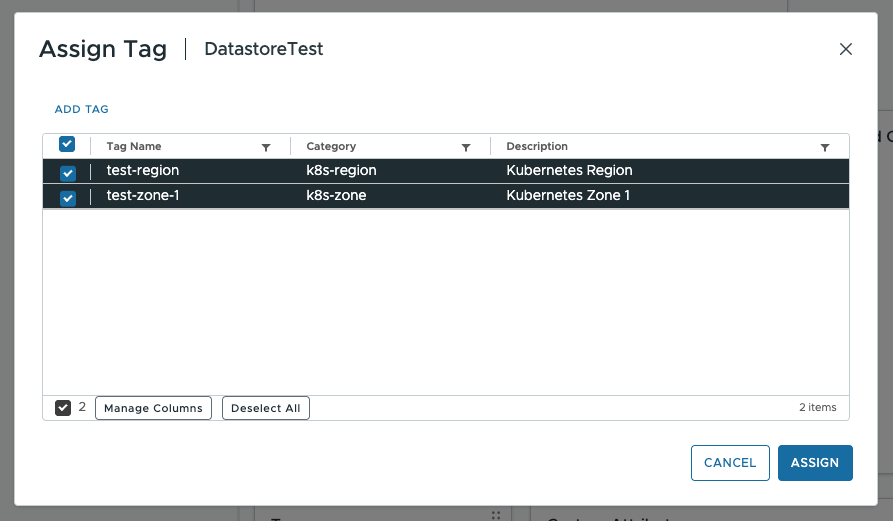The image size is (893, 521).
Task: Click ASSIGN to apply tags
Action: (x=814, y=463)
